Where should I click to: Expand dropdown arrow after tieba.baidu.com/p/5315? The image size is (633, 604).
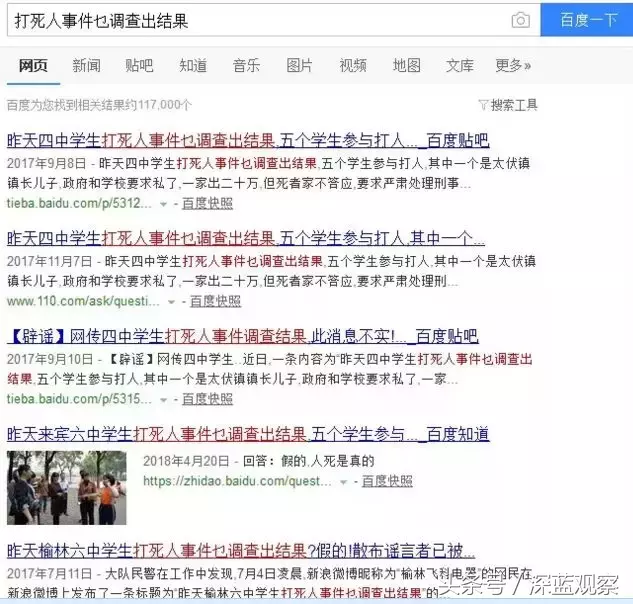163,400
